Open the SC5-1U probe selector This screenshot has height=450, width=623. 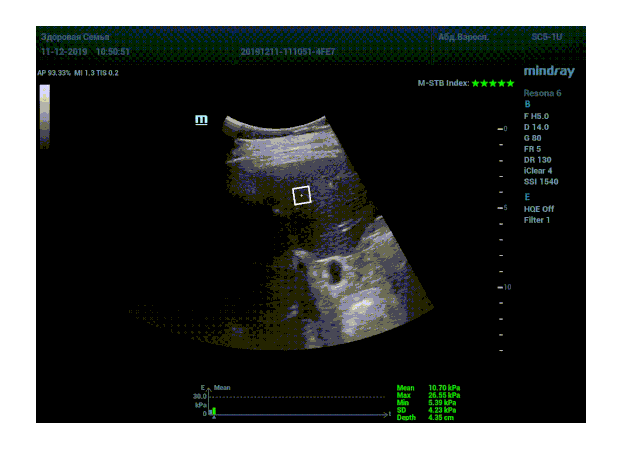coord(547,37)
